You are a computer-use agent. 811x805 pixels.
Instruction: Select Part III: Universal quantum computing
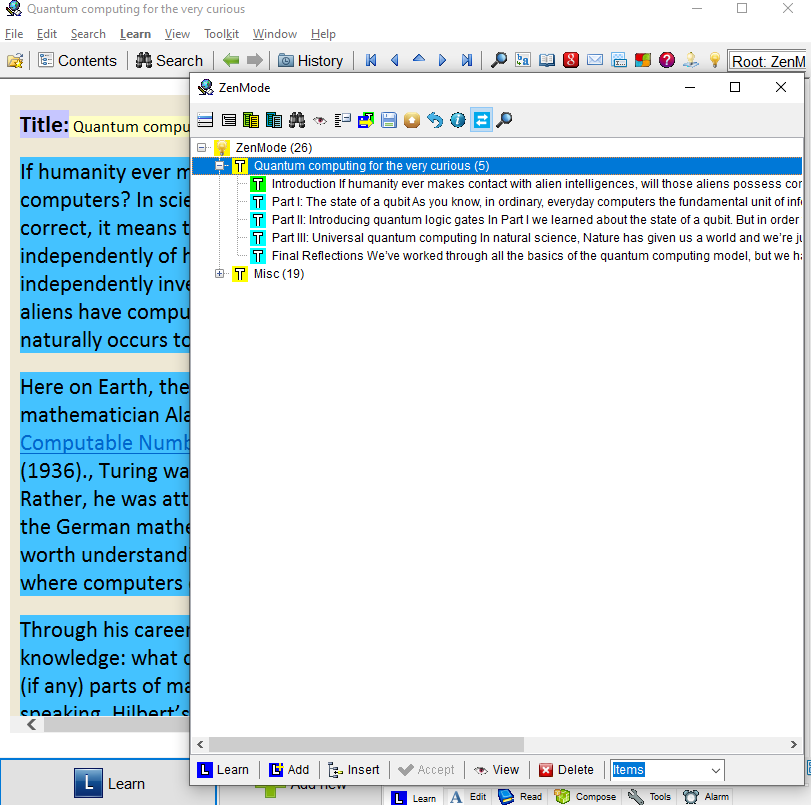point(536,238)
